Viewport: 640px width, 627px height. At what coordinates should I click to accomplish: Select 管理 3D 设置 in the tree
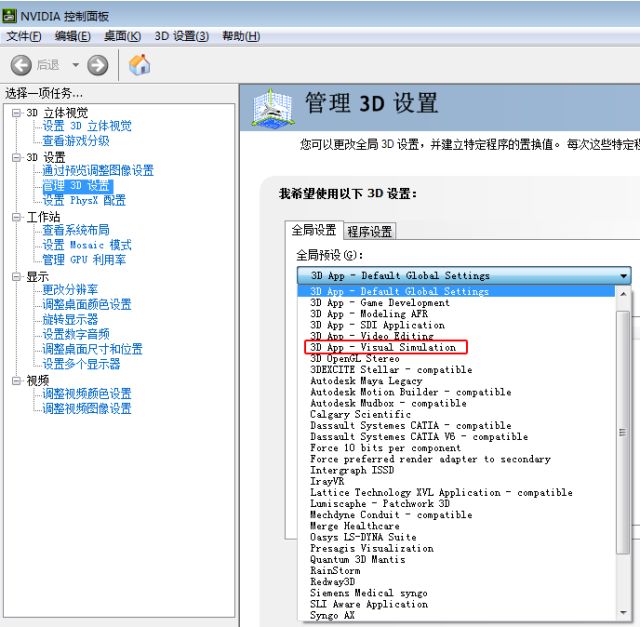point(78,186)
